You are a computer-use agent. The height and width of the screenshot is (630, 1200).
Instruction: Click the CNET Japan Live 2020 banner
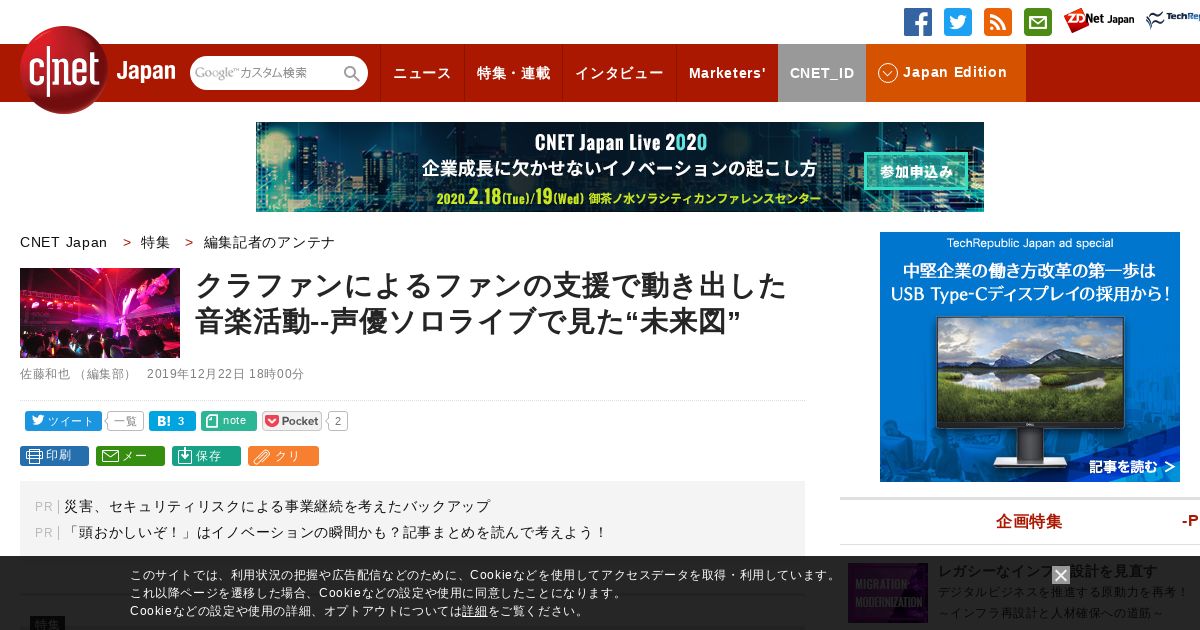tap(620, 167)
